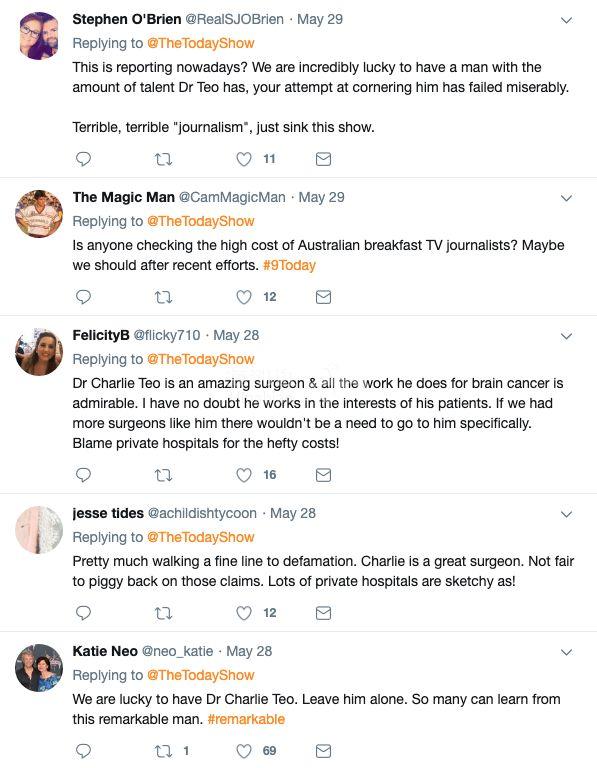Open the #9Today hashtag

click(x=289, y=265)
